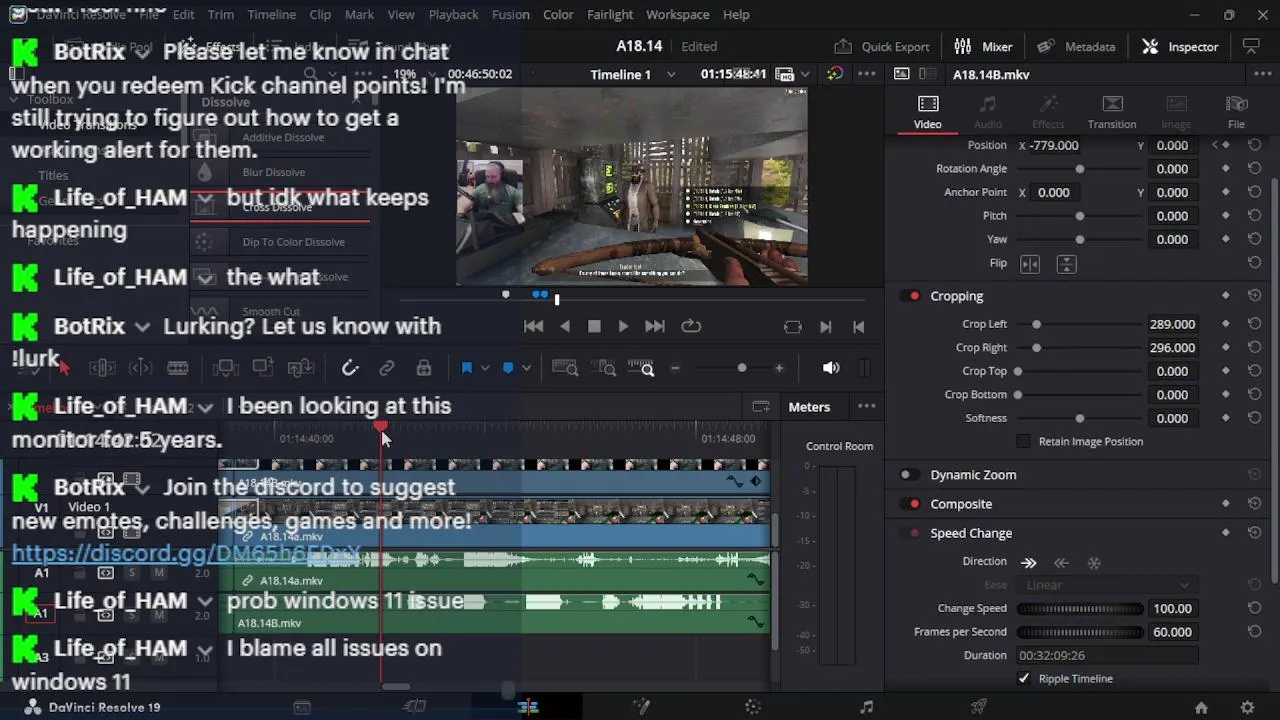
Task: Open the Fusion page from bottom bar
Action: pyautogui.click(x=641, y=707)
